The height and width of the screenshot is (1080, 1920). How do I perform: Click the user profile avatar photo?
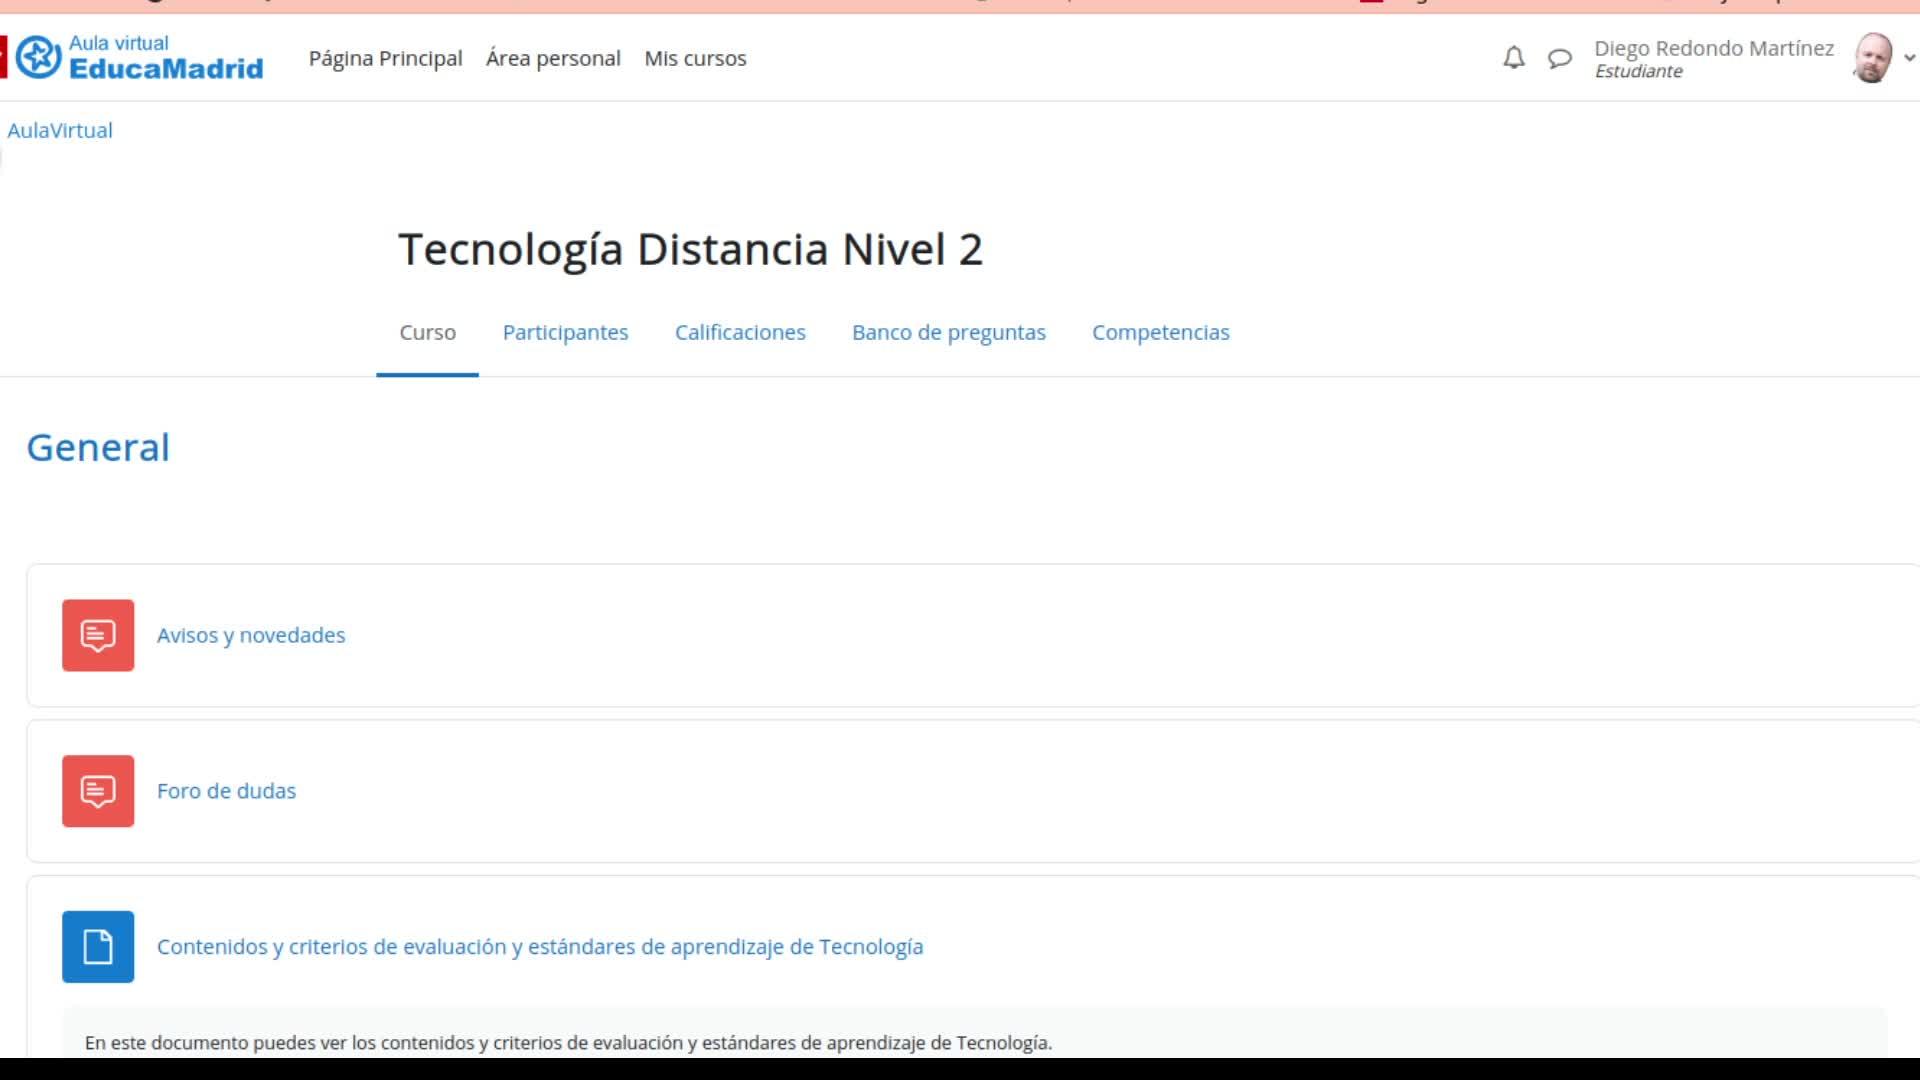[1872, 58]
